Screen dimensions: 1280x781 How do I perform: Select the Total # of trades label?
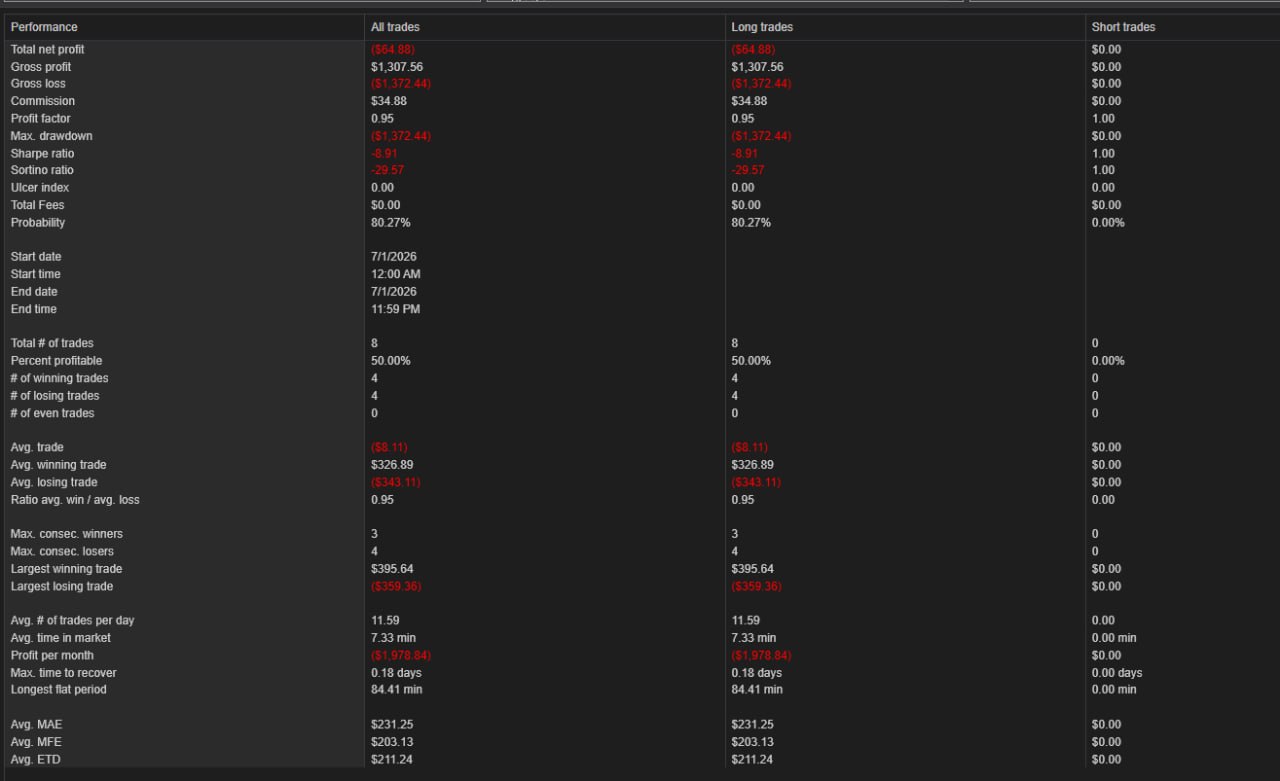tap(52, 343)
